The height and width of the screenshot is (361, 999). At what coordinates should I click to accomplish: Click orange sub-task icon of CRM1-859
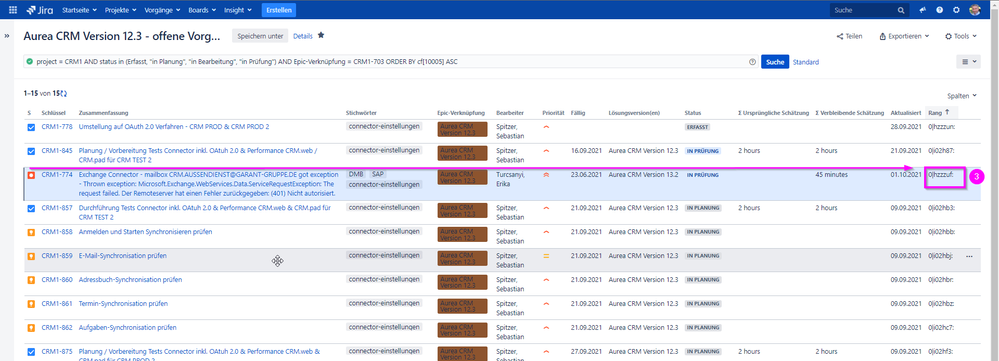[x=31, y=256]
